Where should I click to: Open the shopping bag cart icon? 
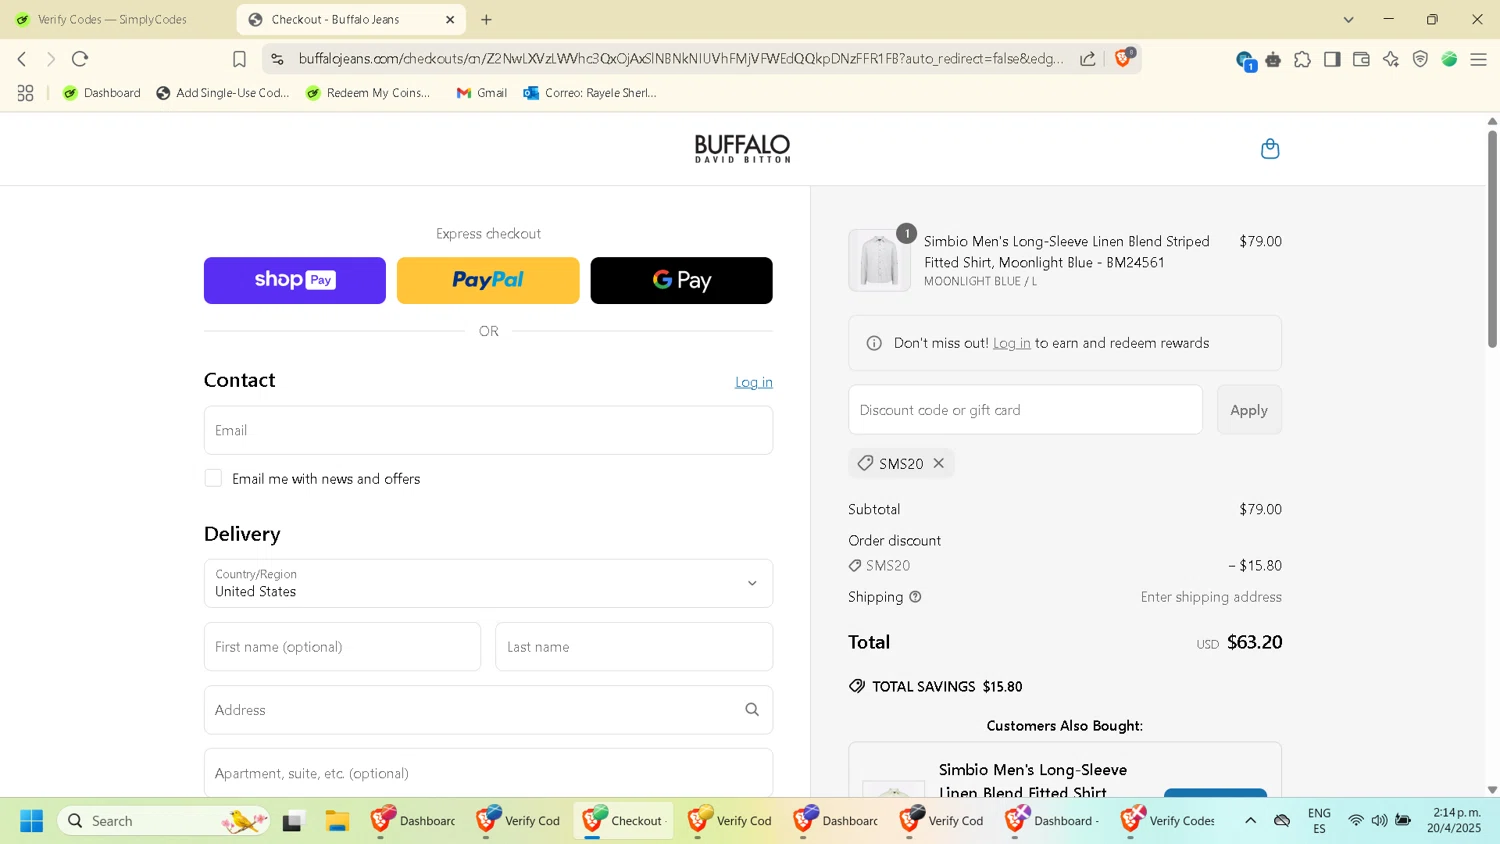[x=1270, y=149]
